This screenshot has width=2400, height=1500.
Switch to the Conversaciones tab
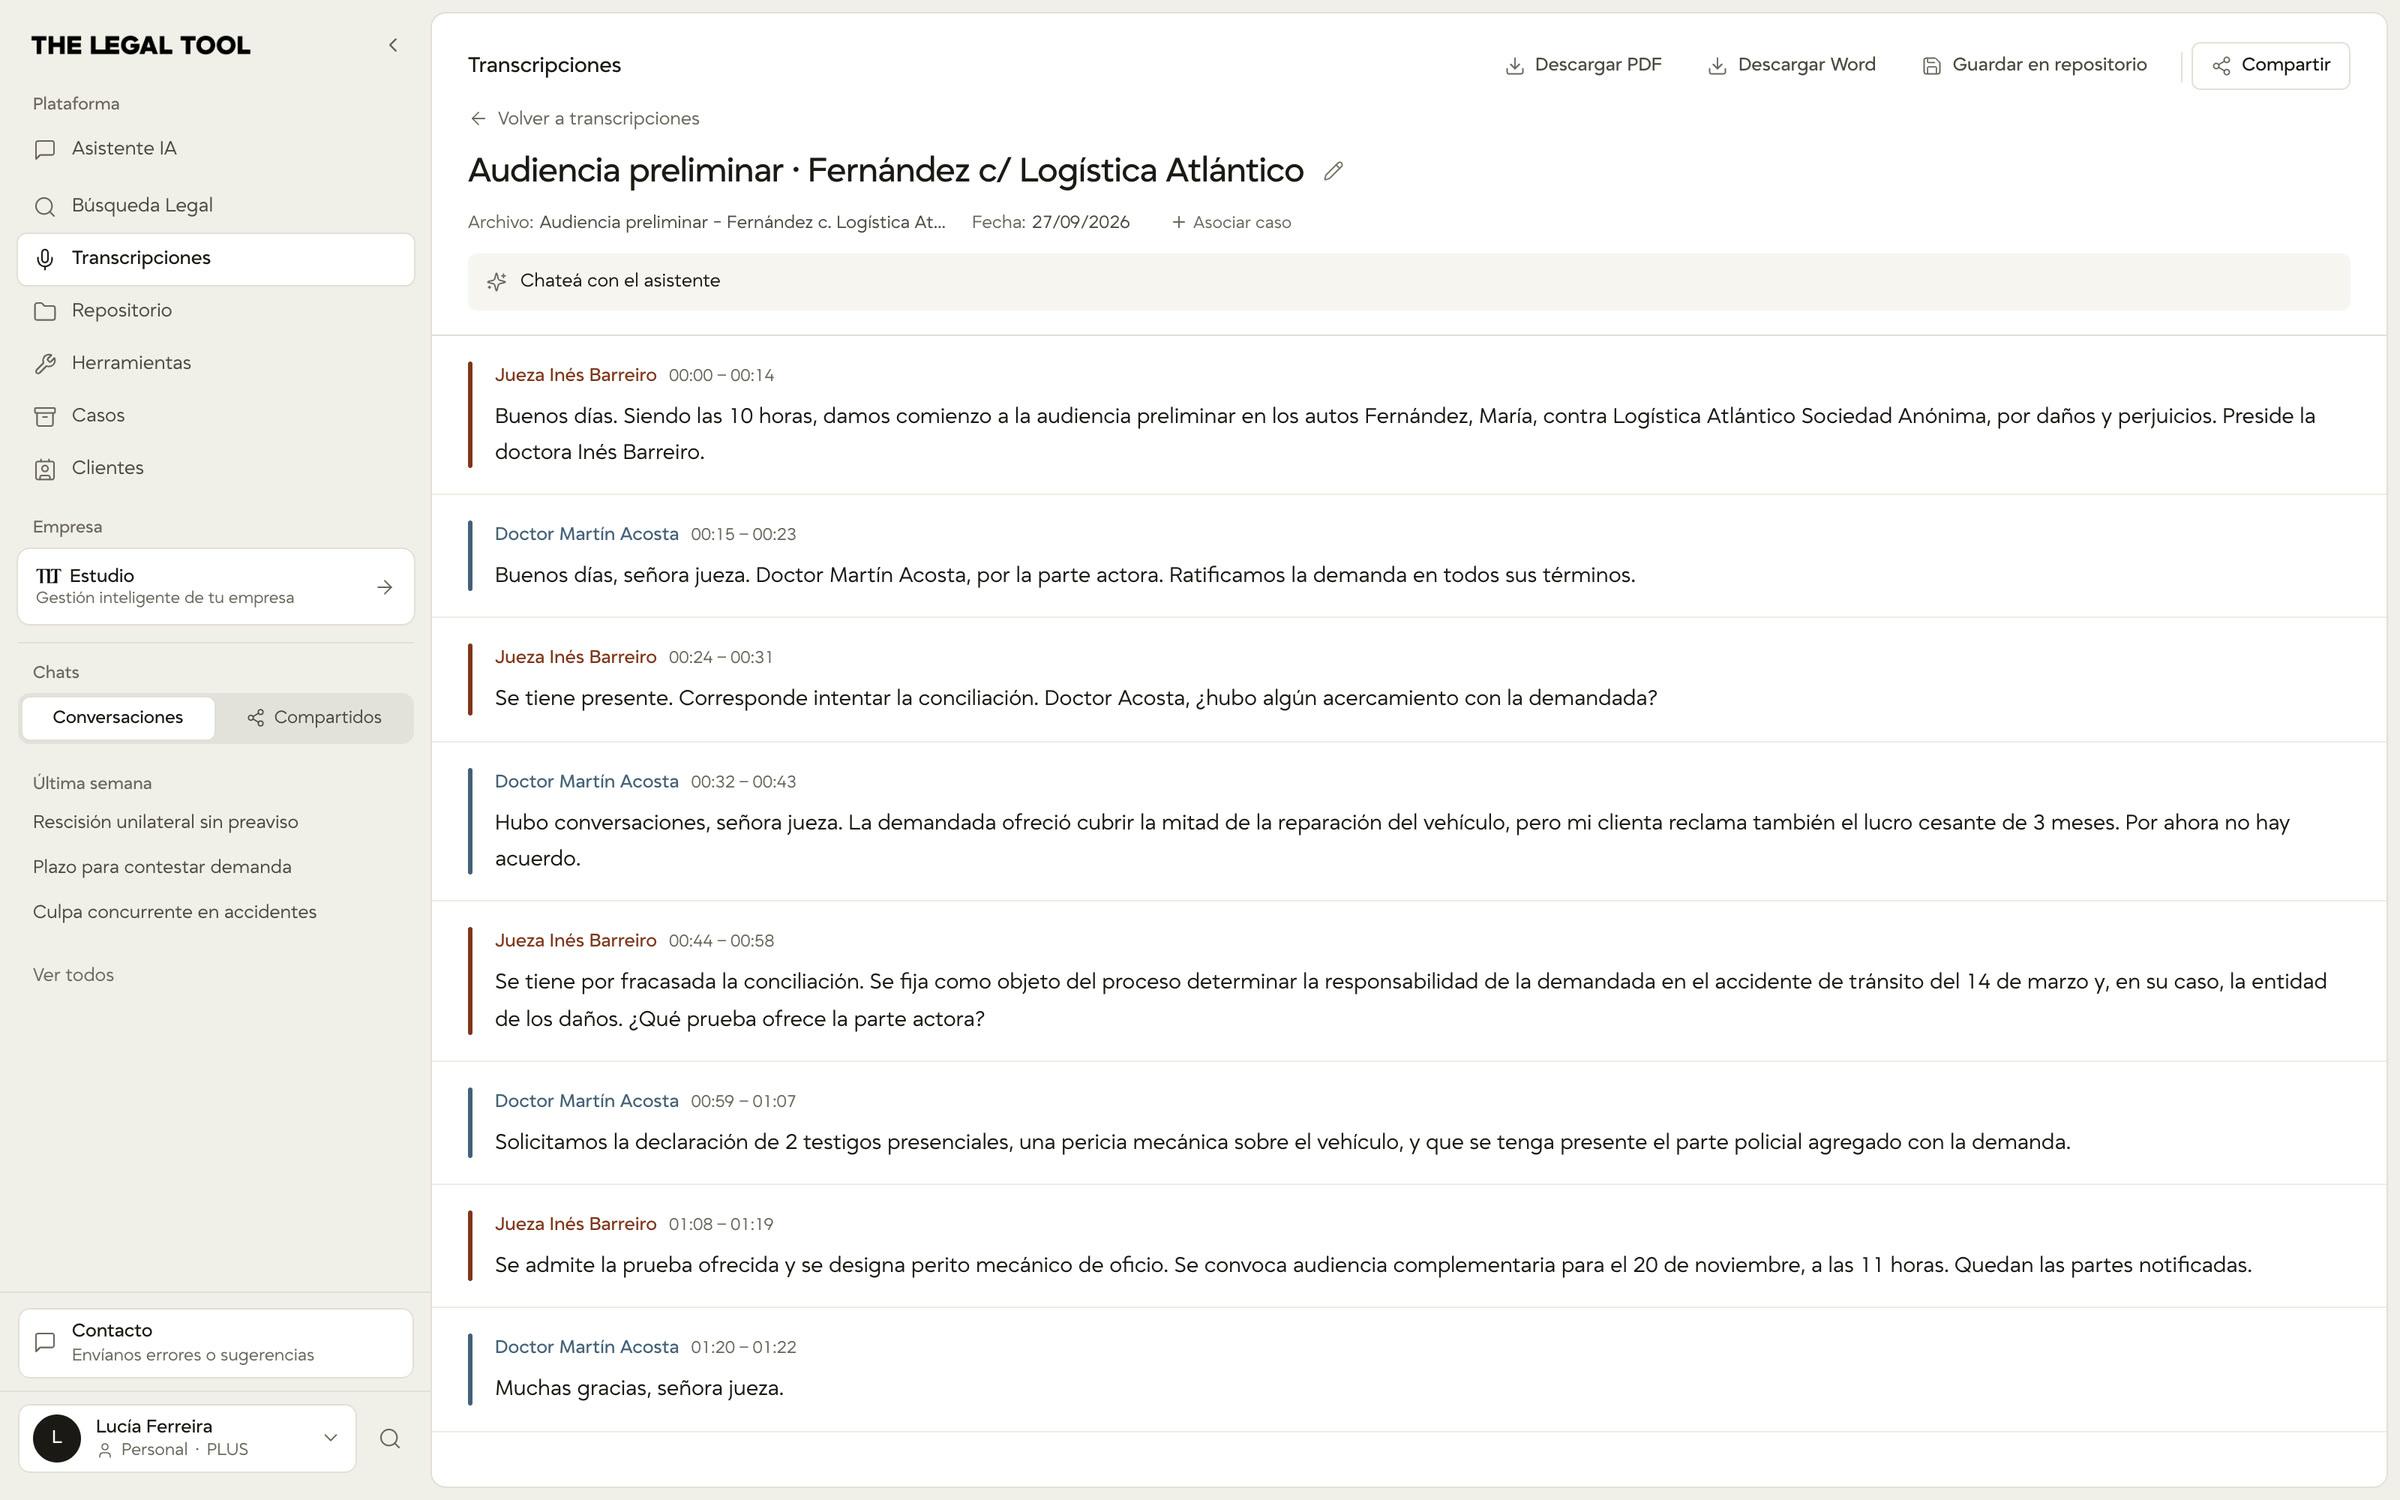118,718
